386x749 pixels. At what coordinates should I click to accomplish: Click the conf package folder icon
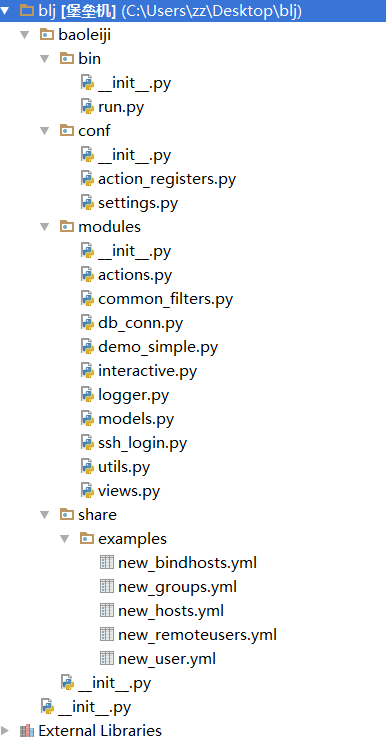point(67,130)
